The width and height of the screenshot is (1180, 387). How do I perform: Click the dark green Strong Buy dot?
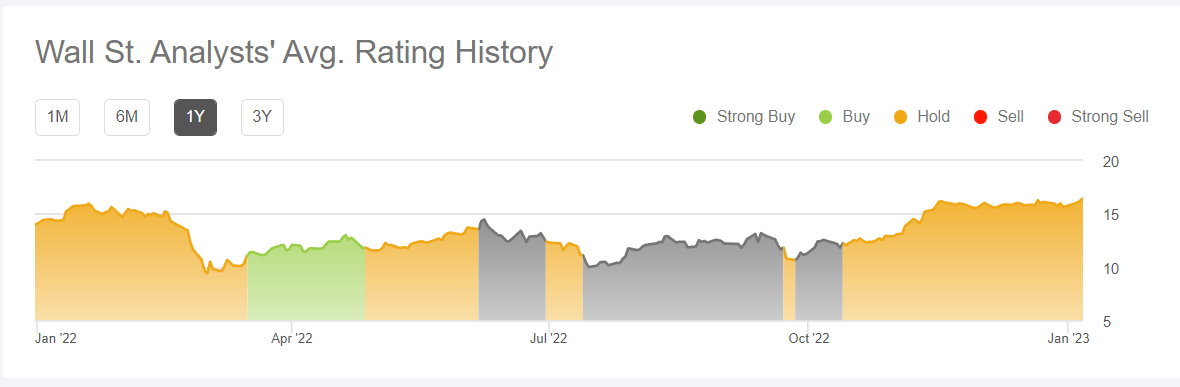point(699,117)
